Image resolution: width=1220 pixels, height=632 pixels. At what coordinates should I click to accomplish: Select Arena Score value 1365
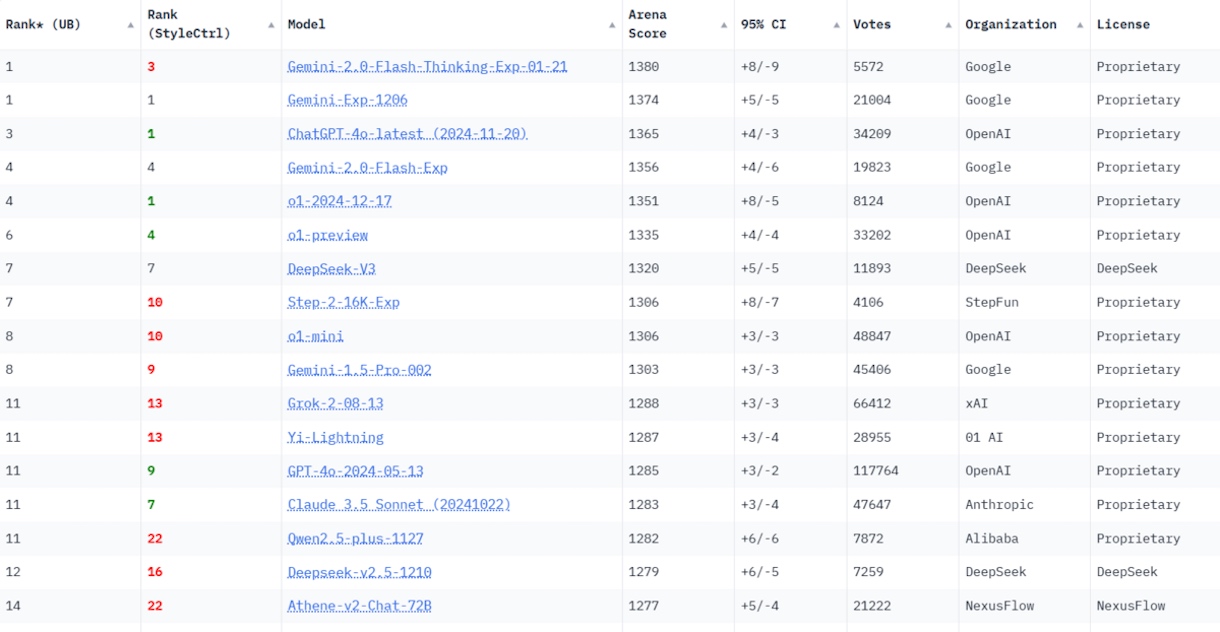click(643, 134)
